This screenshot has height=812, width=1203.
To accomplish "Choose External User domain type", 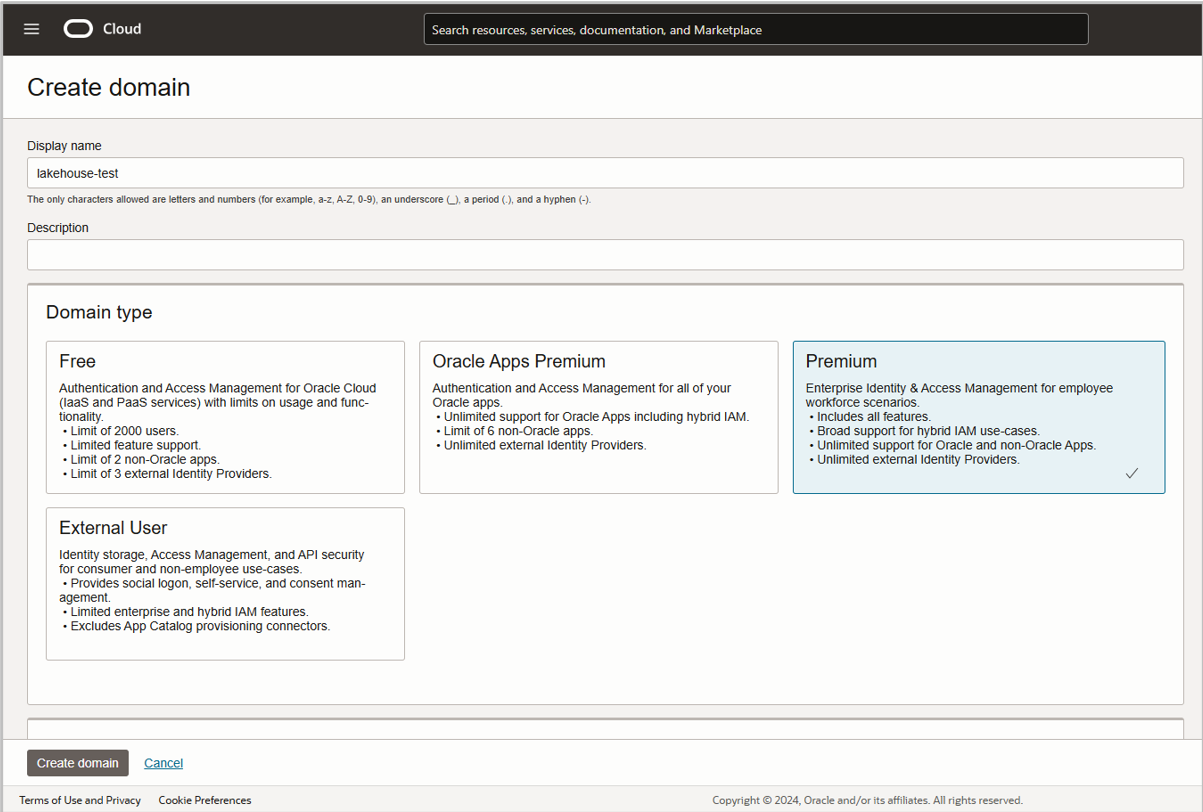I will click(225, 583).
